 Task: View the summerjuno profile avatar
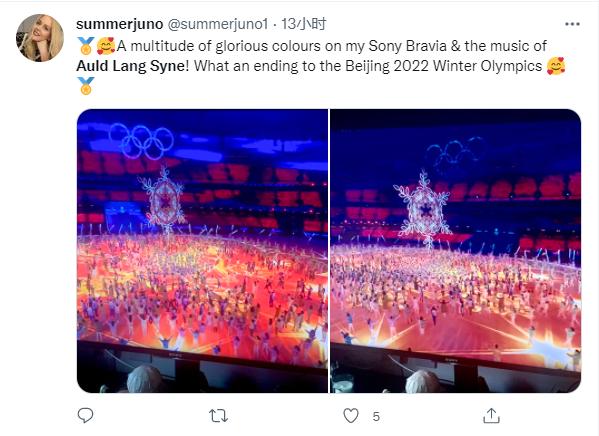click(40, 38)
